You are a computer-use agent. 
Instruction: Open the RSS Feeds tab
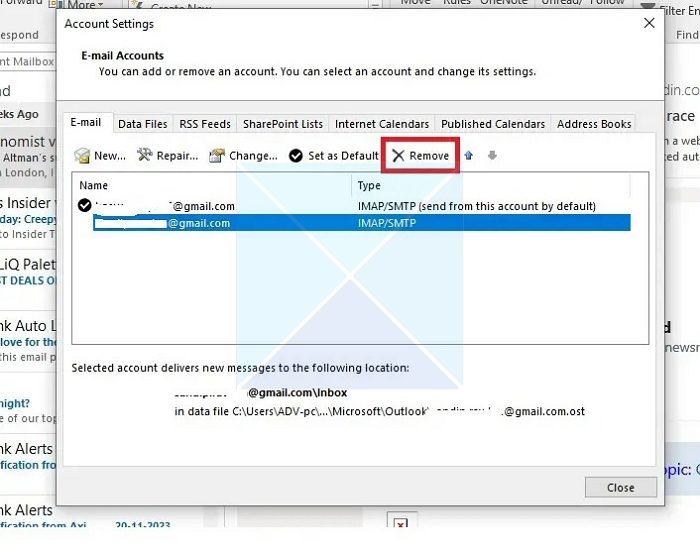(205, 124)
